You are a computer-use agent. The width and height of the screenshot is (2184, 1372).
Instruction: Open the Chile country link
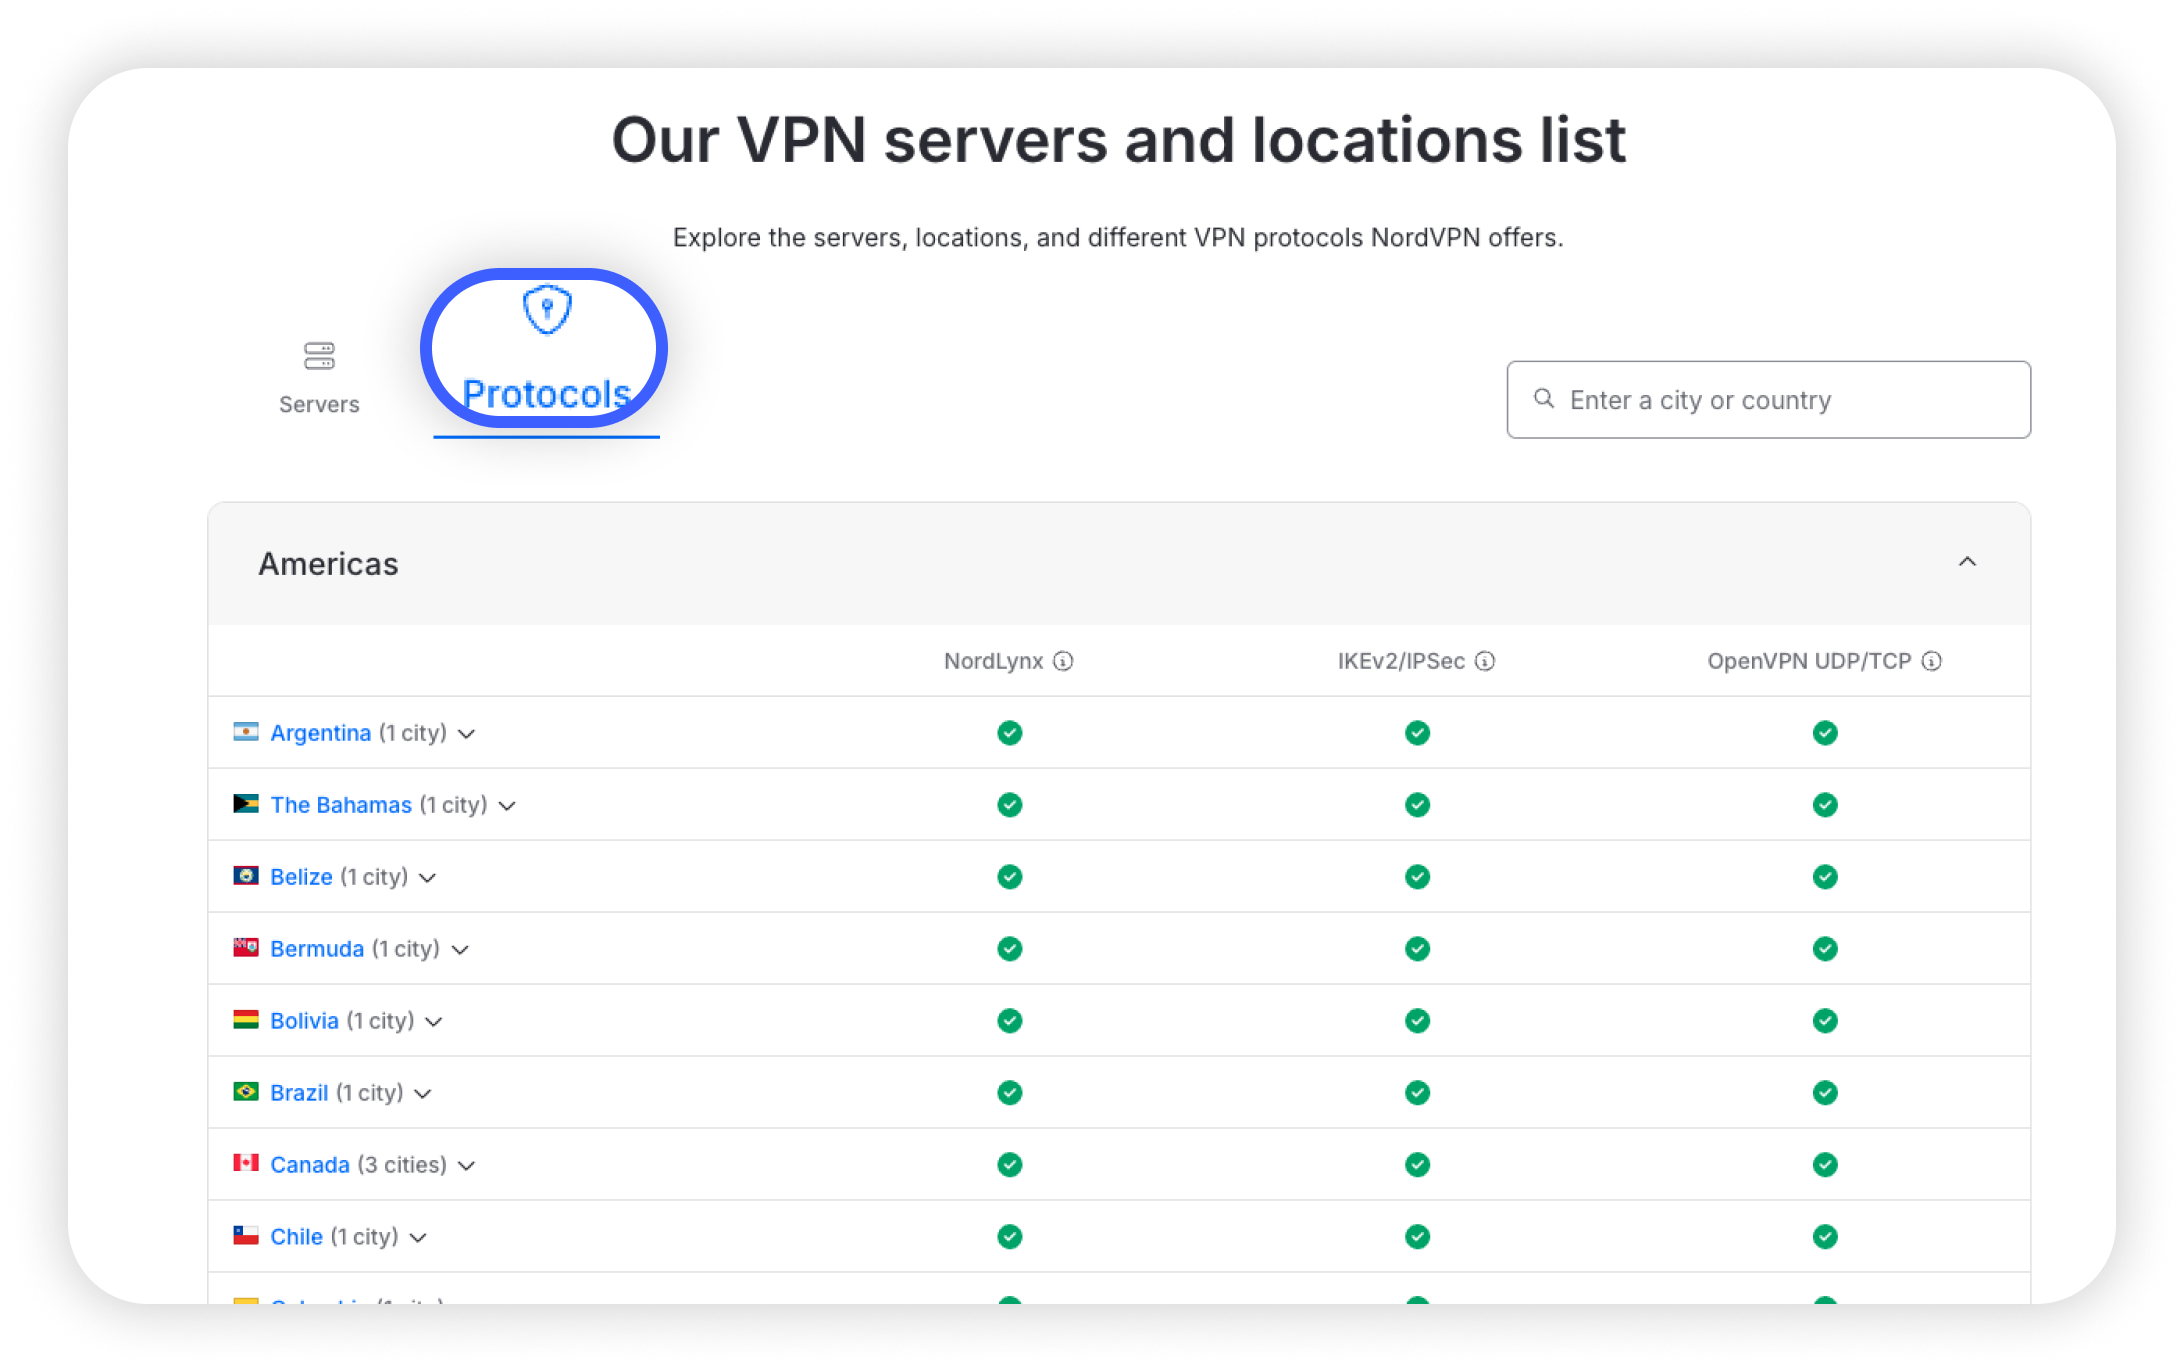296,1237
